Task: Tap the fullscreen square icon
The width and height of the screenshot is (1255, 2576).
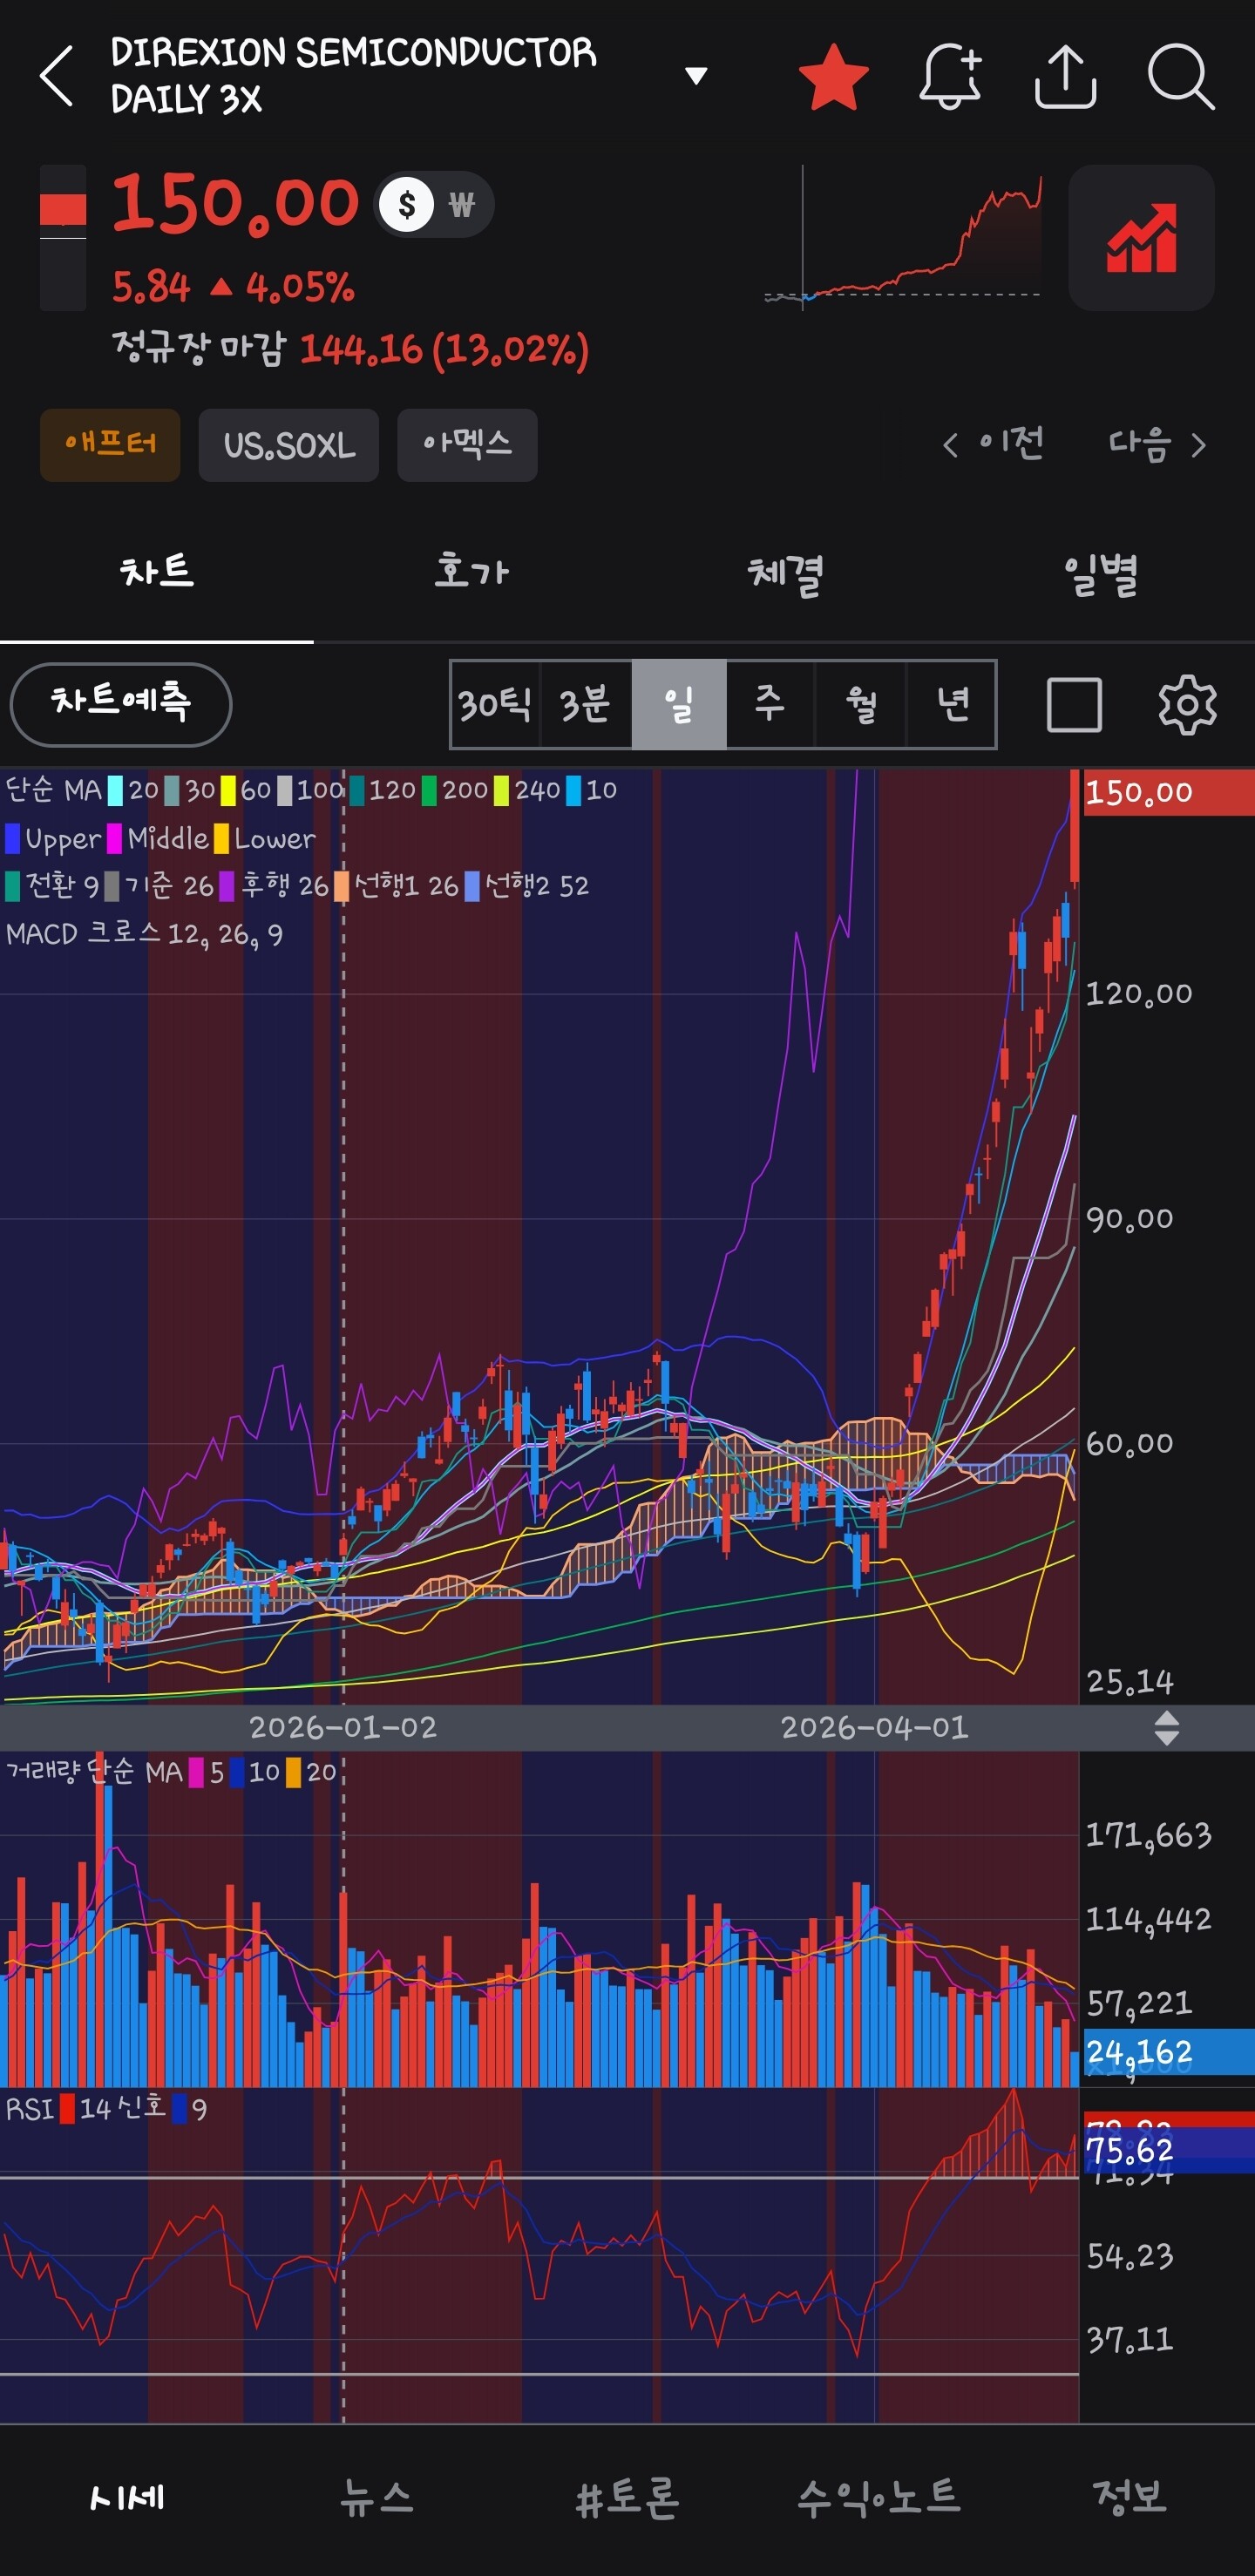Action: point(1074,704)
